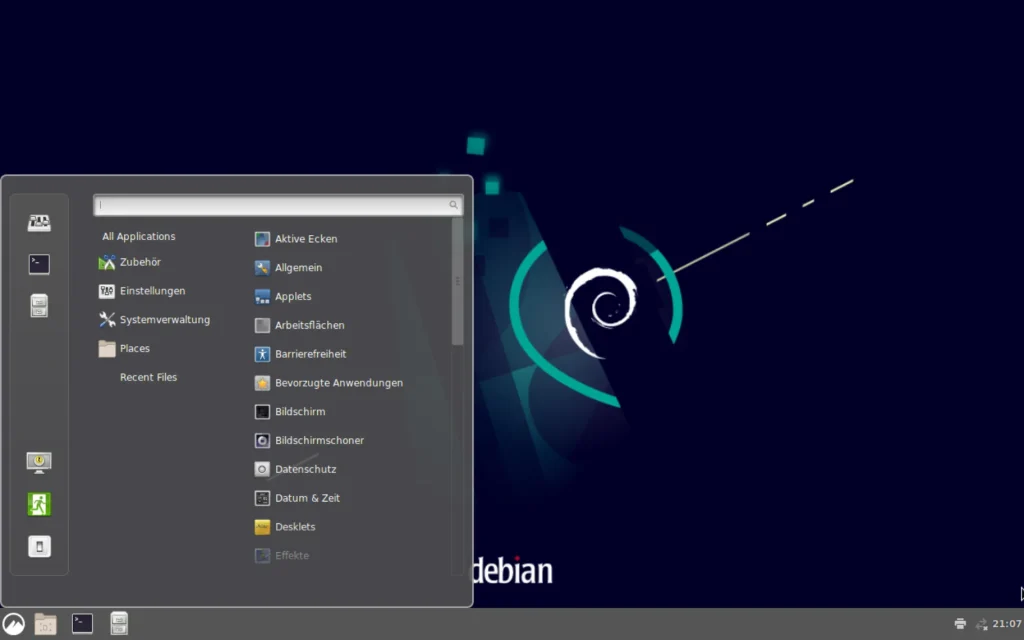The image size is (1024, 640).
Task: Click the folder icon in bottom panel
Action: [46, 624]
